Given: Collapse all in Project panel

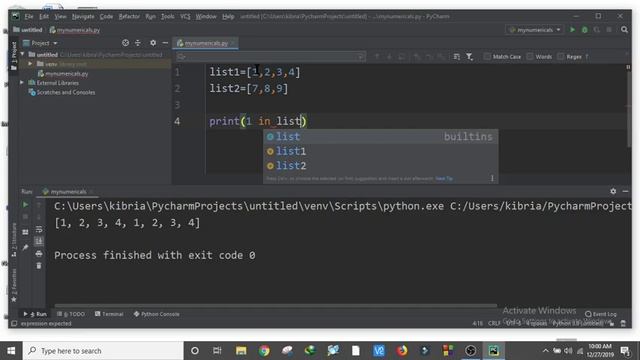Looking at the screenshot, I should tap(138, 43).
